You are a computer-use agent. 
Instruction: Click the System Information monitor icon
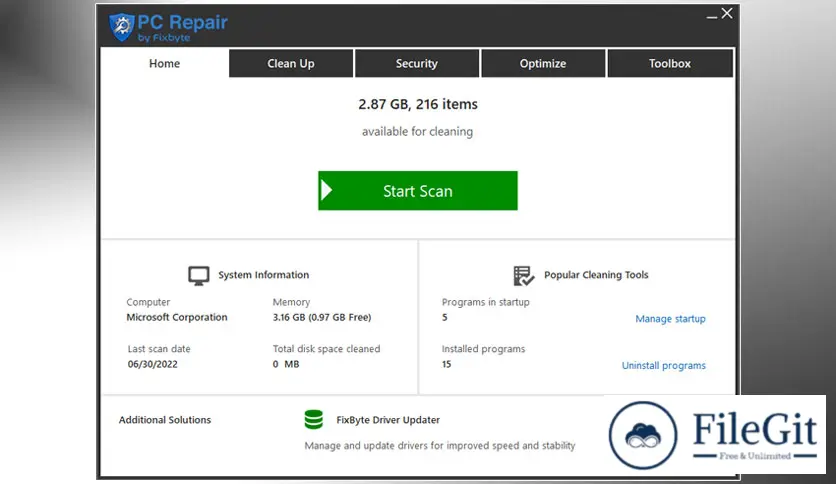coord(198,276)
